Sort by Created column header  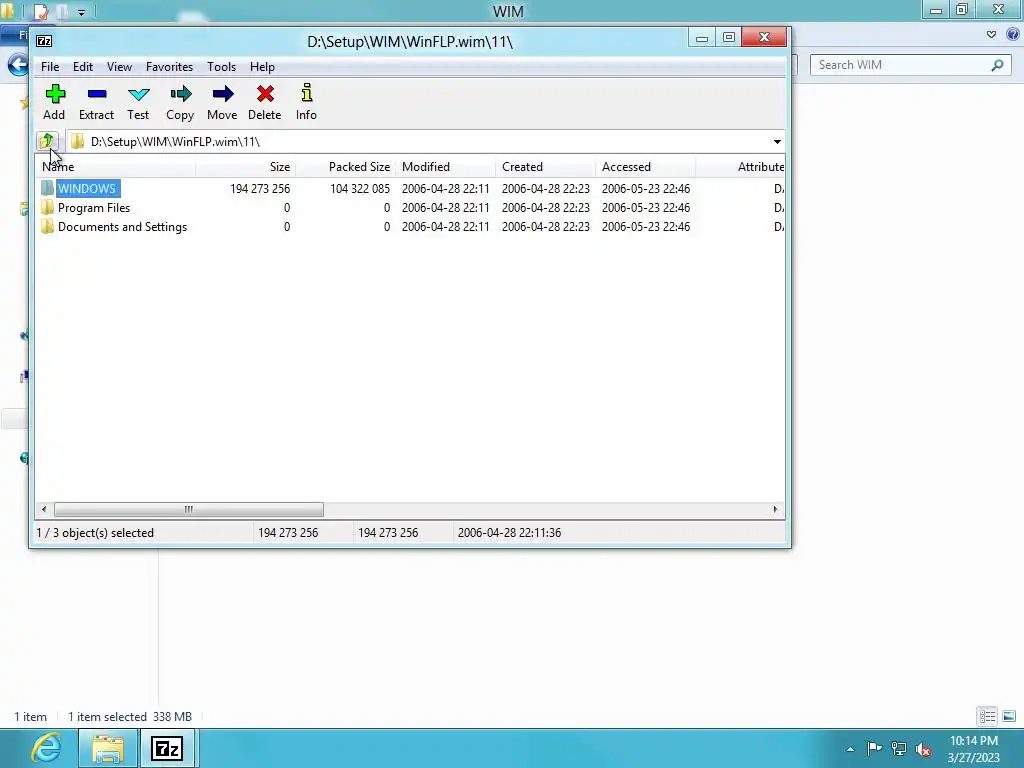click(545, 167)
